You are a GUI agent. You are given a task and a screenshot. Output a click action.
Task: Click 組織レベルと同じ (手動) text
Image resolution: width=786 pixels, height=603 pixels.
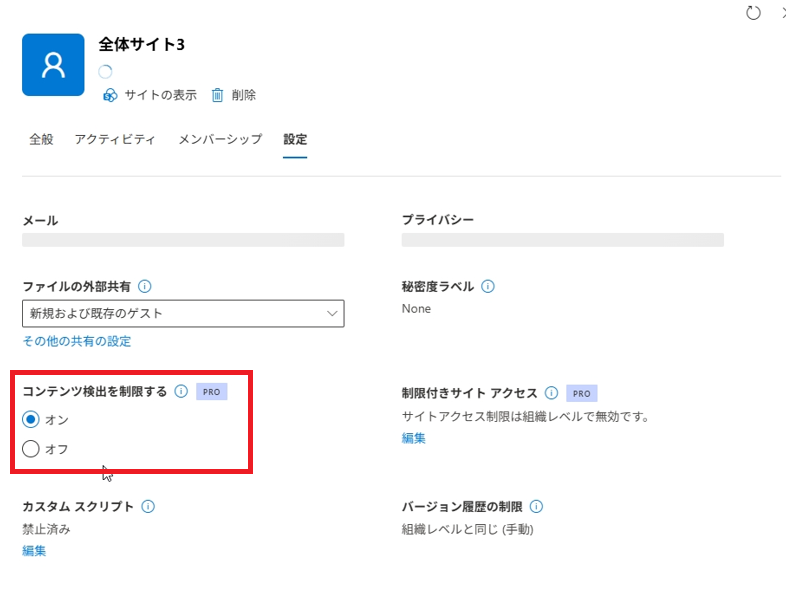467,529
